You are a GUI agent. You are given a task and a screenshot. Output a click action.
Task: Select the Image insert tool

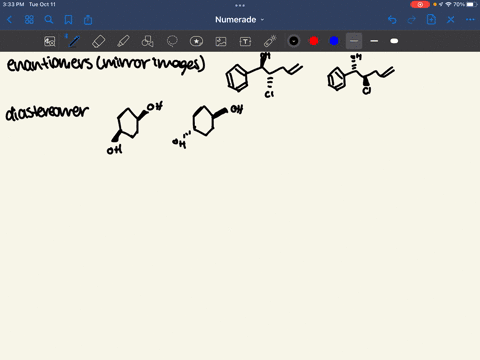click(221, 41)
